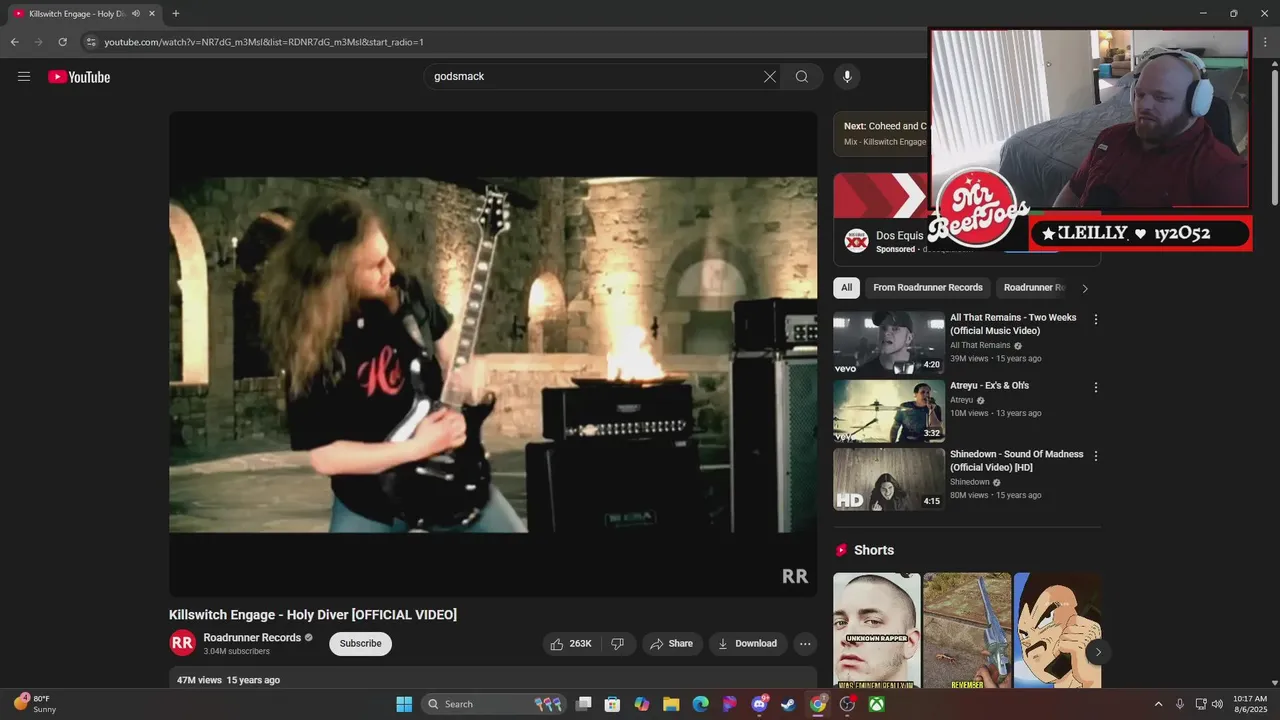Mute tab audio via the speaker icon
Screen dimensions: 1280x720
coord(136,14)
